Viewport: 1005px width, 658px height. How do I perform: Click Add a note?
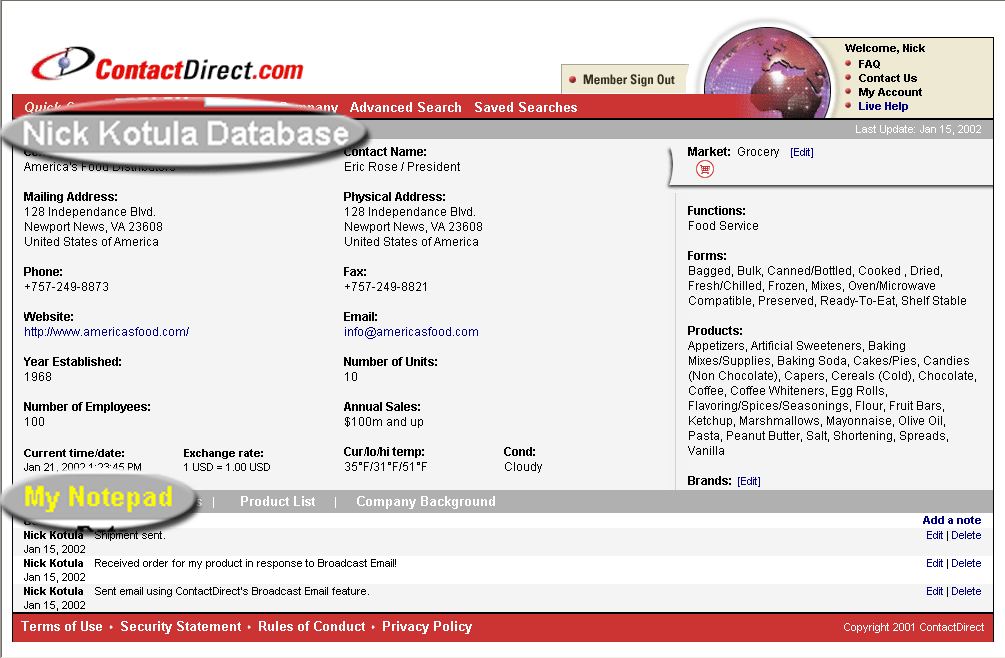coord(952,520)
